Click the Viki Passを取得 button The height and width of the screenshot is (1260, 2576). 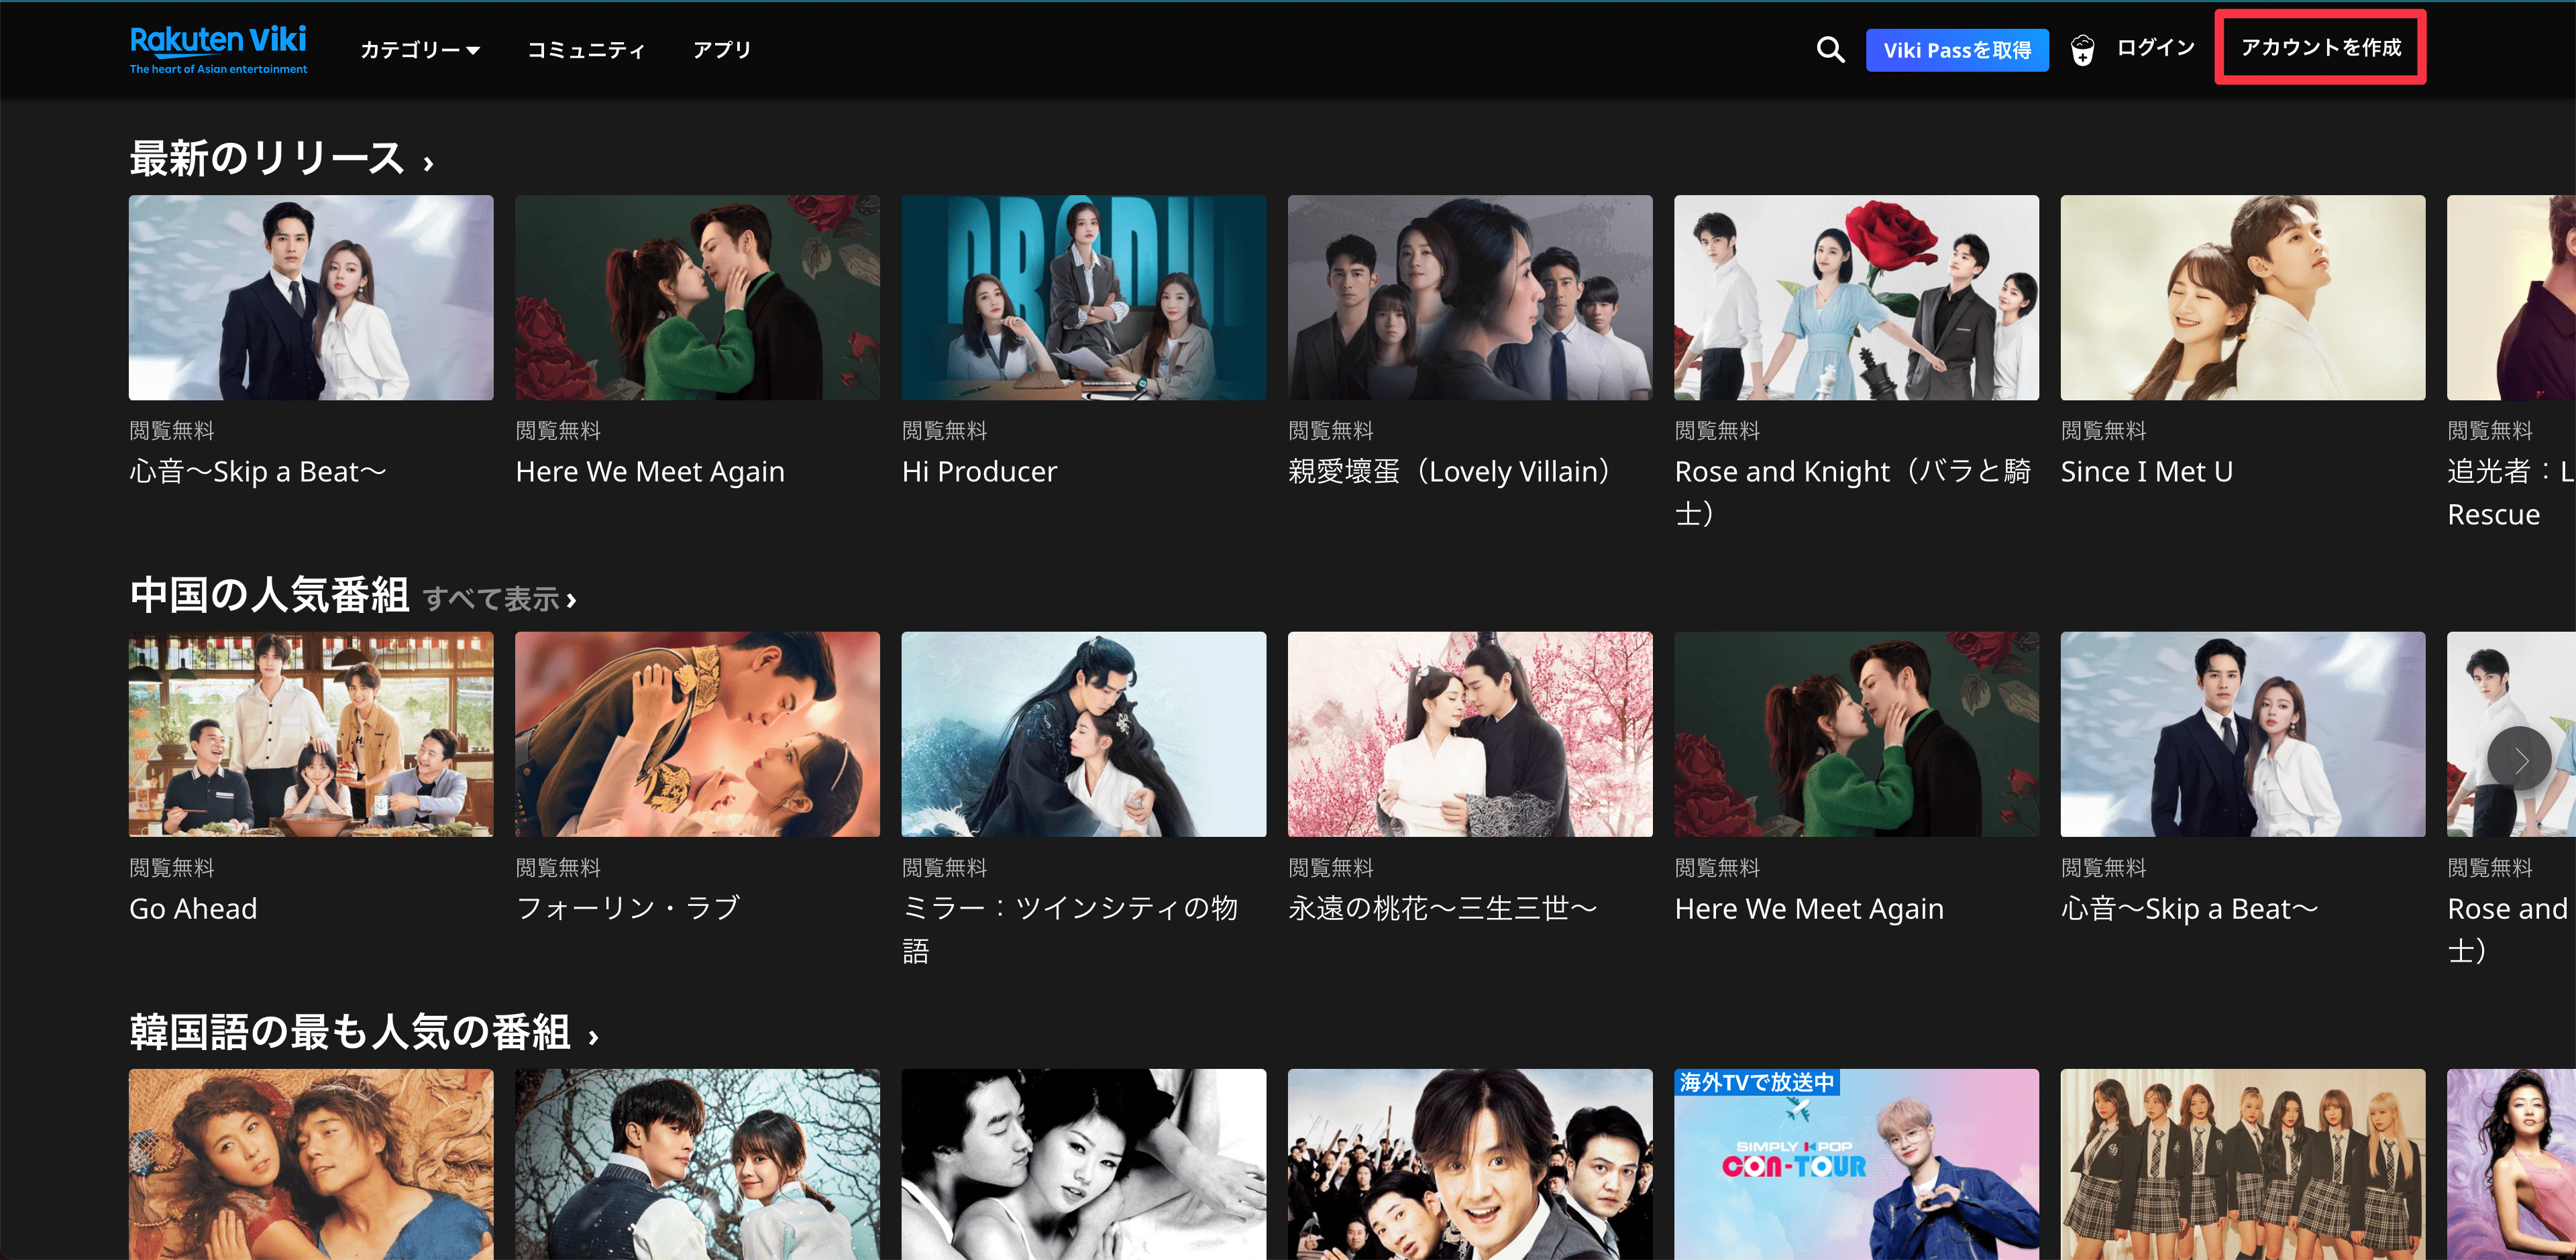pos(1957,50)
